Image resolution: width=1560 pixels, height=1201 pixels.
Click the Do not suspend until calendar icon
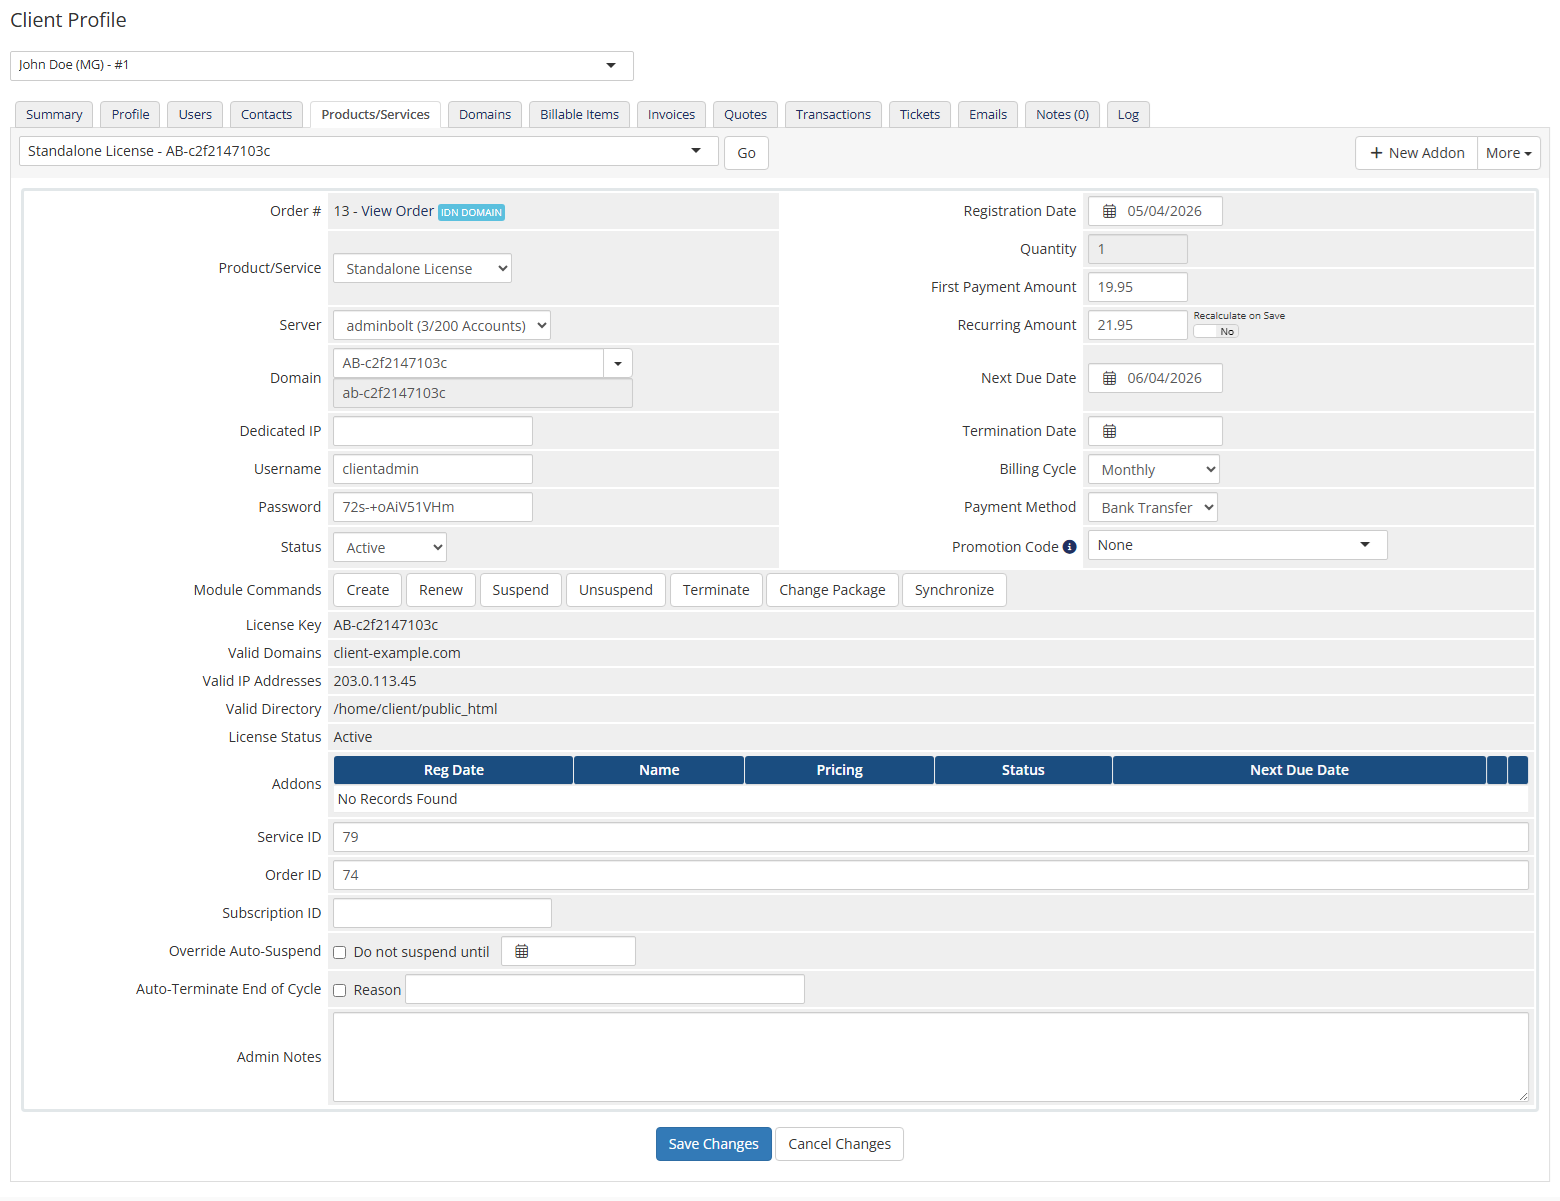521,951
